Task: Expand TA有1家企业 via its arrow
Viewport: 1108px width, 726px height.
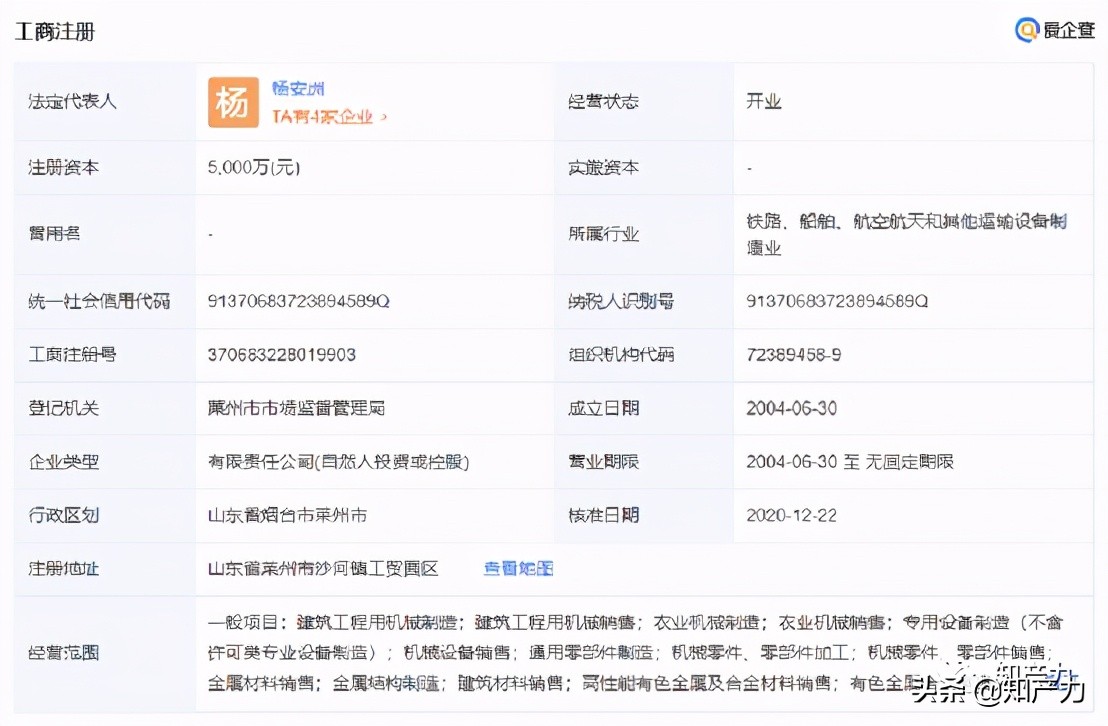Action: coord(382,115)
